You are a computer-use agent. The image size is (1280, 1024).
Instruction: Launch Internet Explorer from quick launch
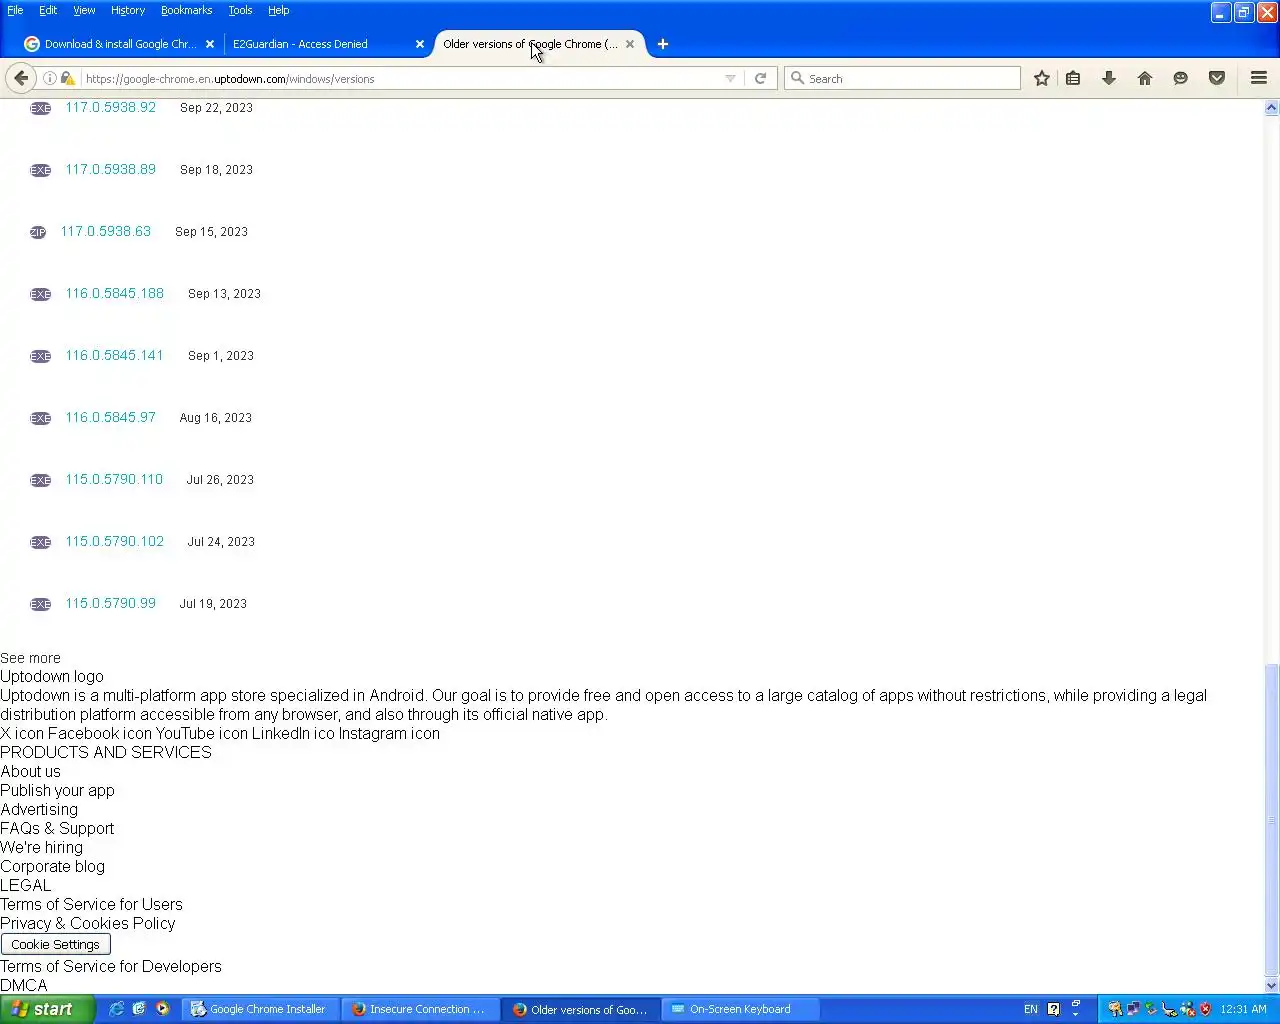117,1009
